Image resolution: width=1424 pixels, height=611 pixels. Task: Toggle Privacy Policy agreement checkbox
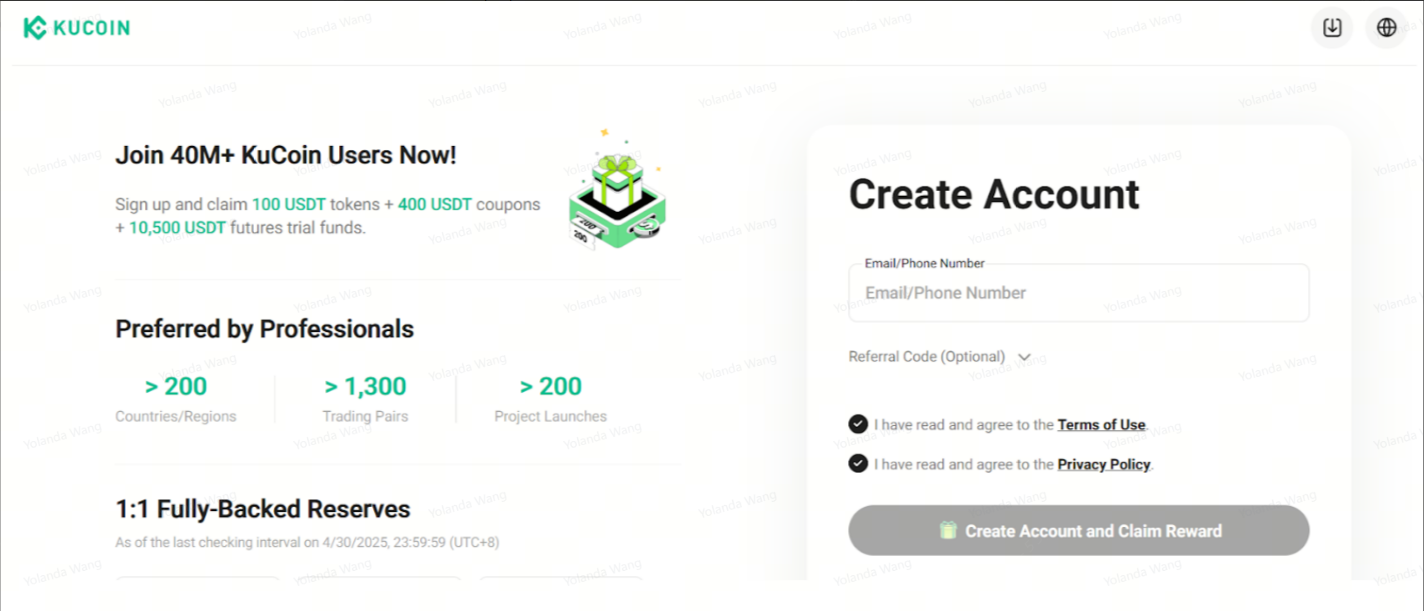[x=858, y=464]
